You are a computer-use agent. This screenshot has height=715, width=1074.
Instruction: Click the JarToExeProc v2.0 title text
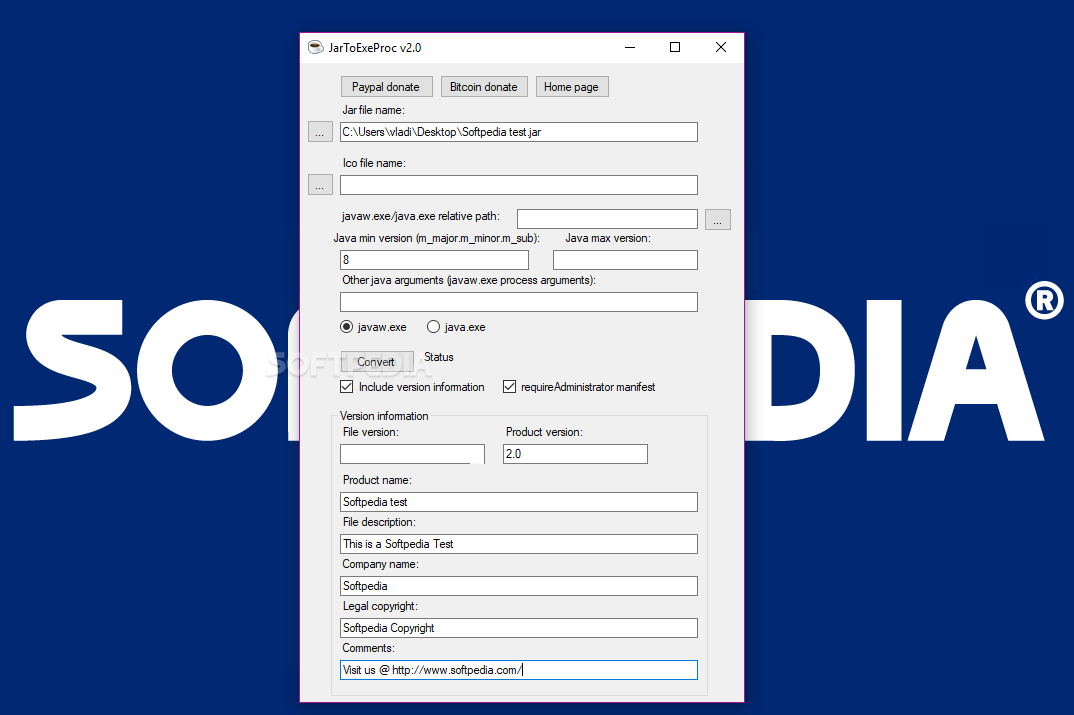(375, 48)
